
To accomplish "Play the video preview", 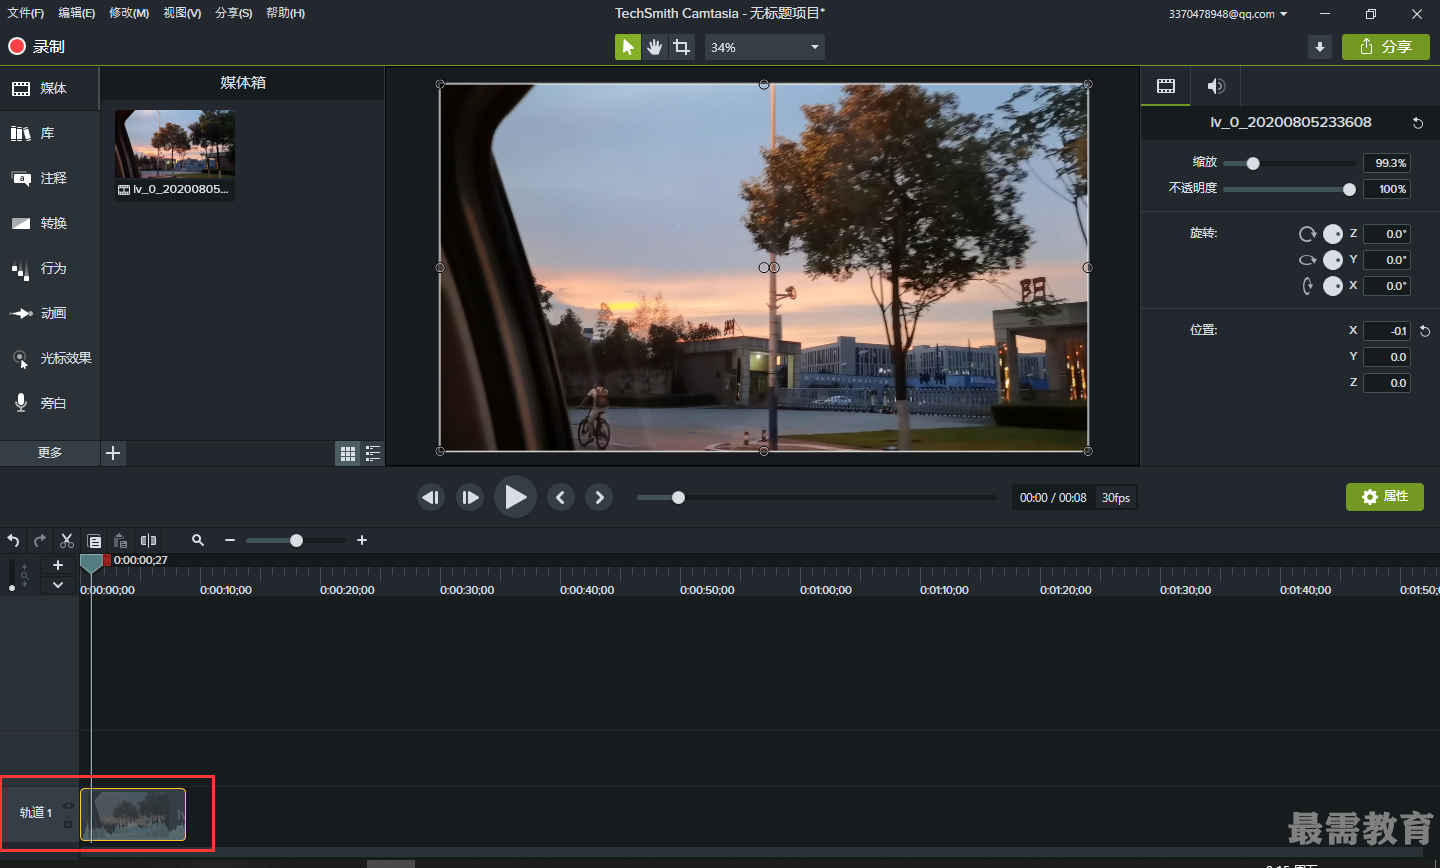I will [516, 497].
